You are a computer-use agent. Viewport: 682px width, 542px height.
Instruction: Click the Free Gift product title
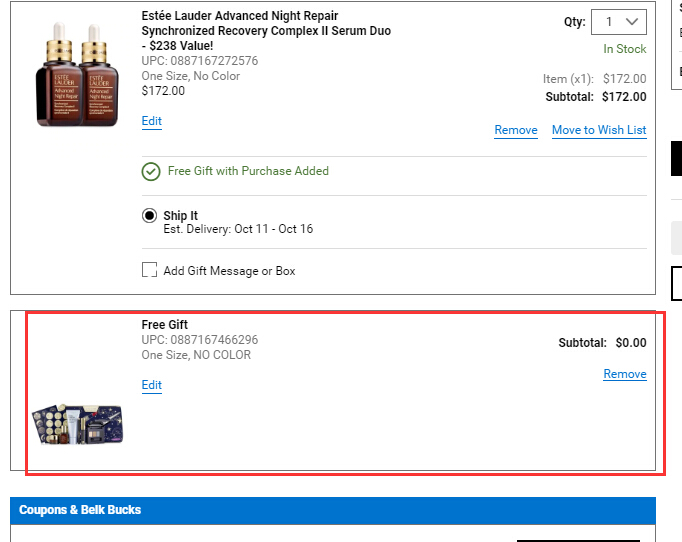click(x=164, y=325)
